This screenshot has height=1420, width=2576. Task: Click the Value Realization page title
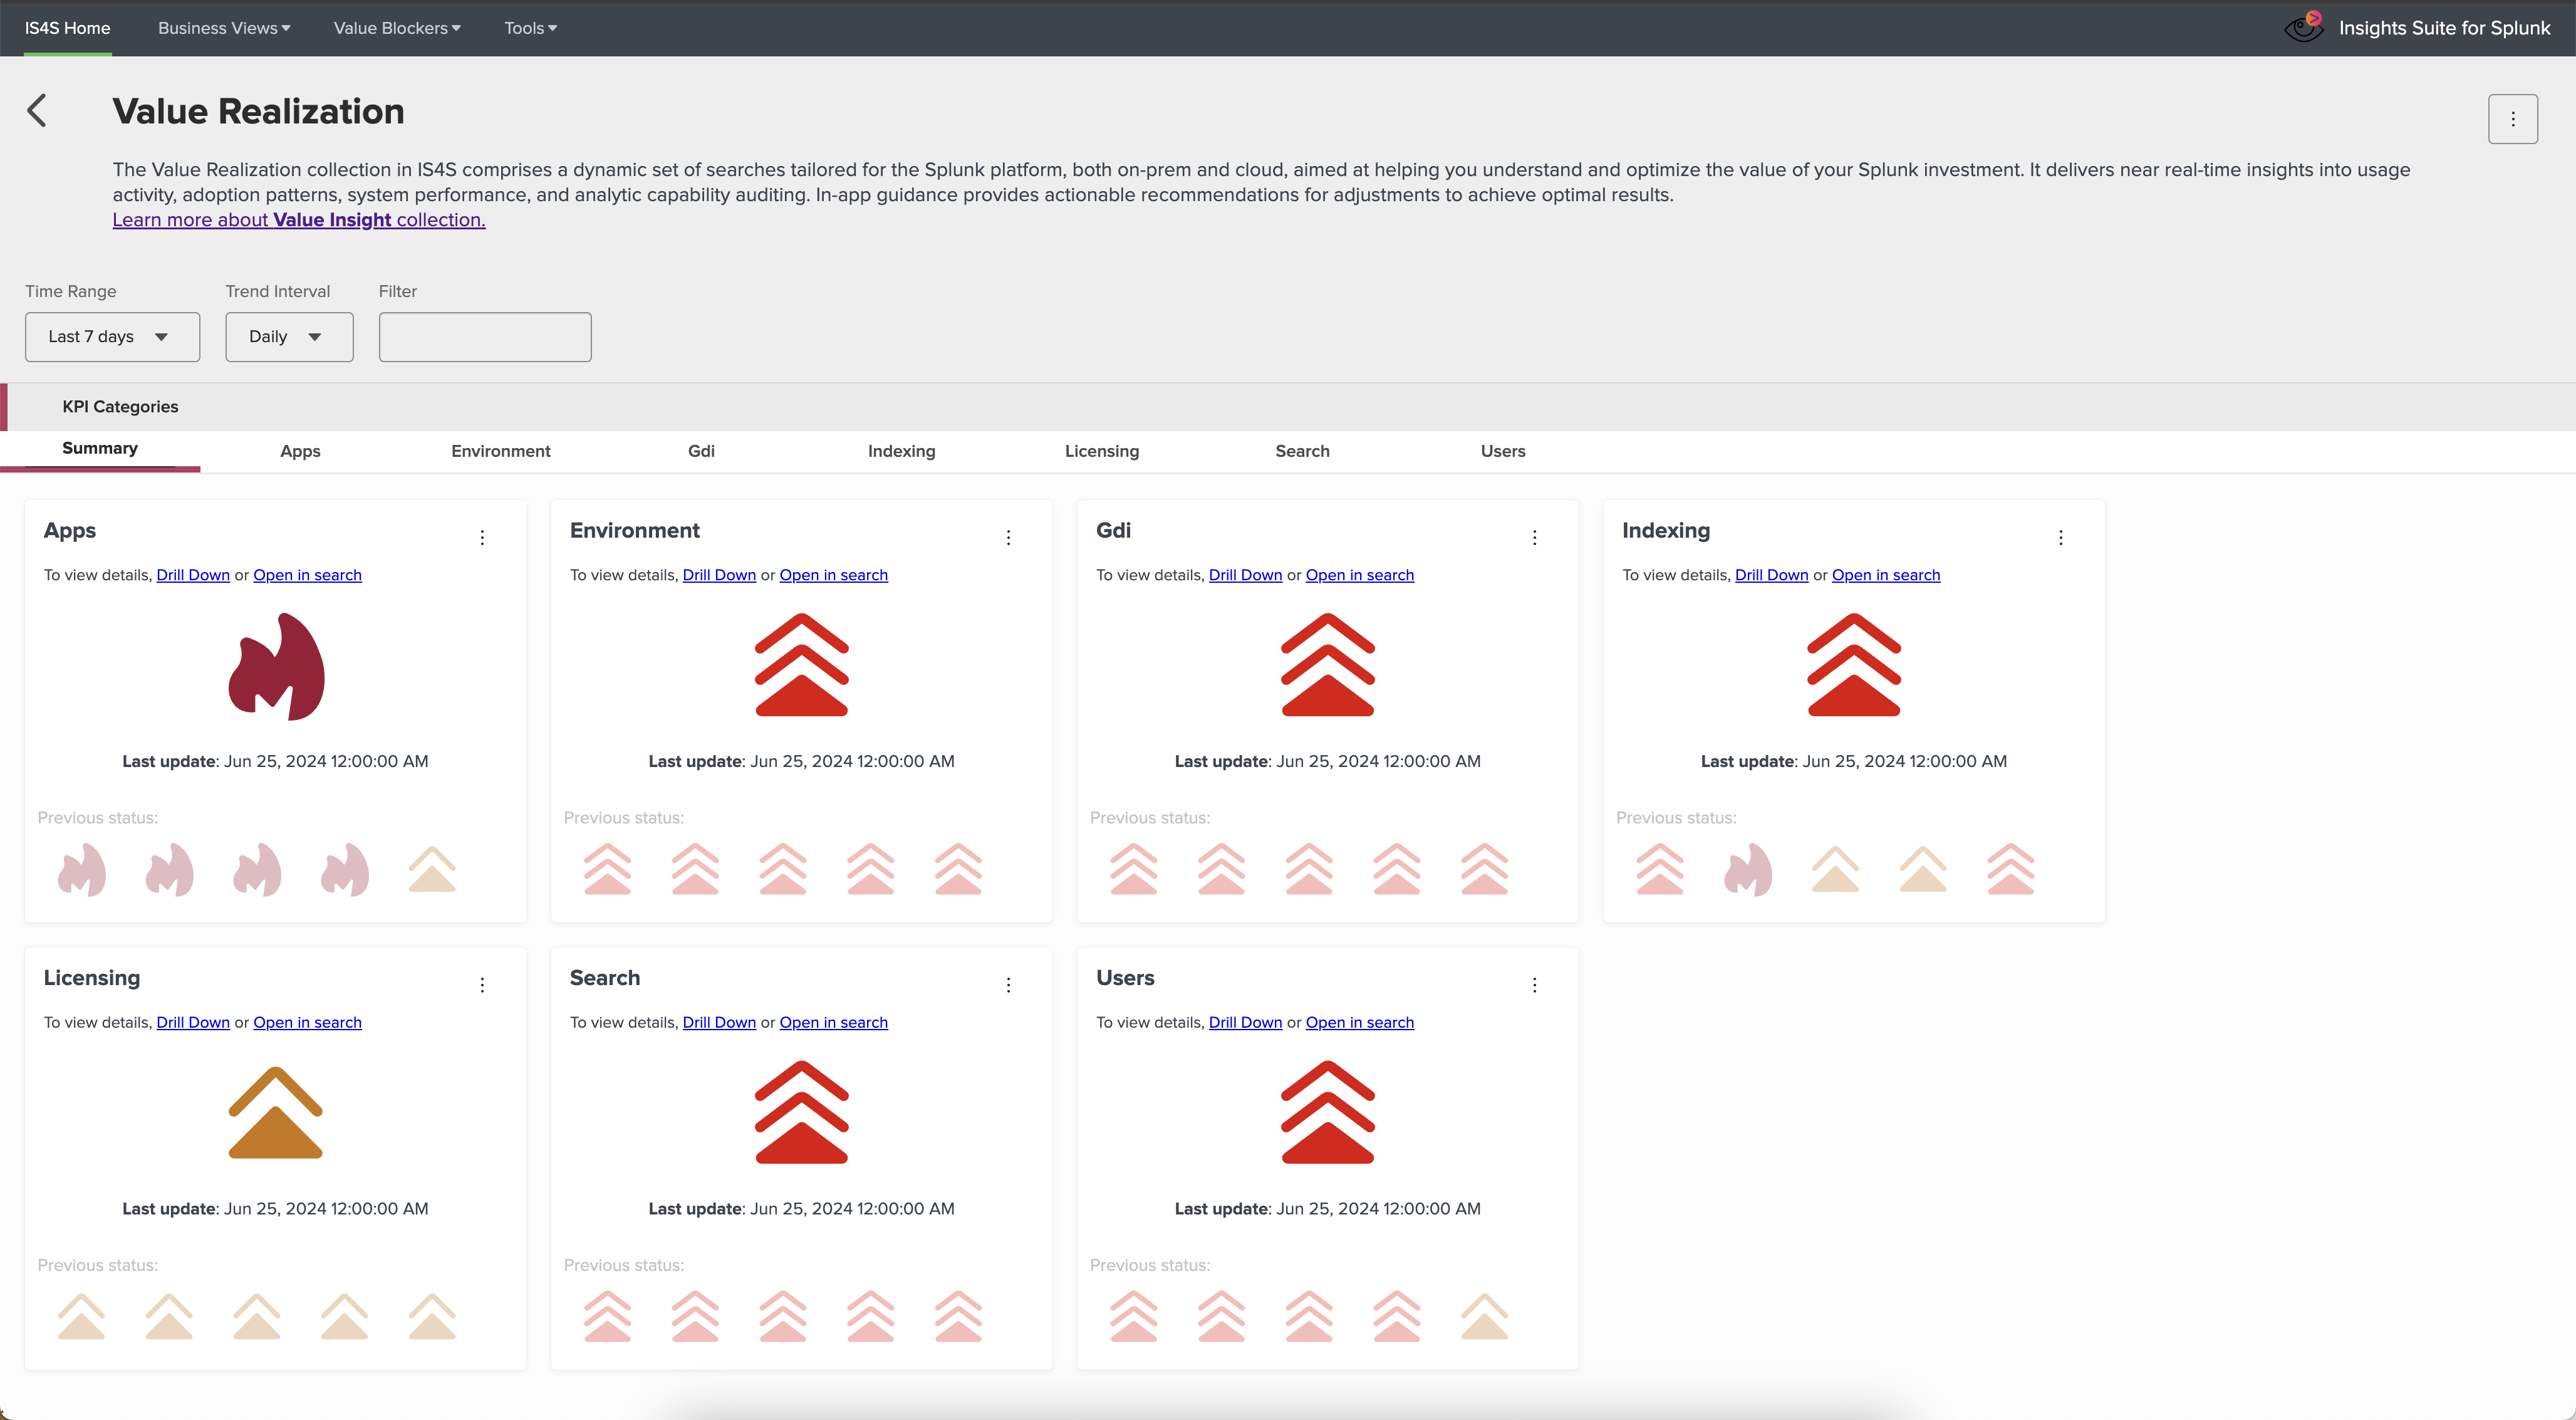pyautogui.click(x=258, y=111)
